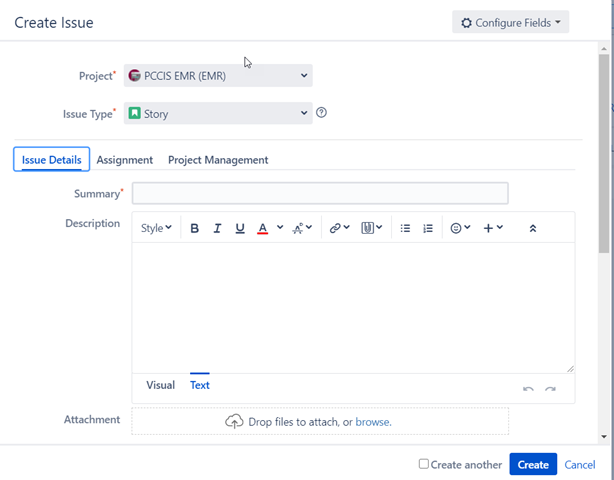Switch to the Assignment tab
The height and width of the screenshot is (480, 614).
tap(125, 160)
